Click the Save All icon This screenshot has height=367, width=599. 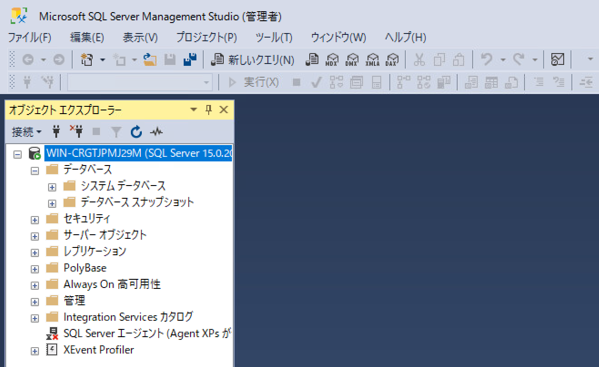pos(190,60)
